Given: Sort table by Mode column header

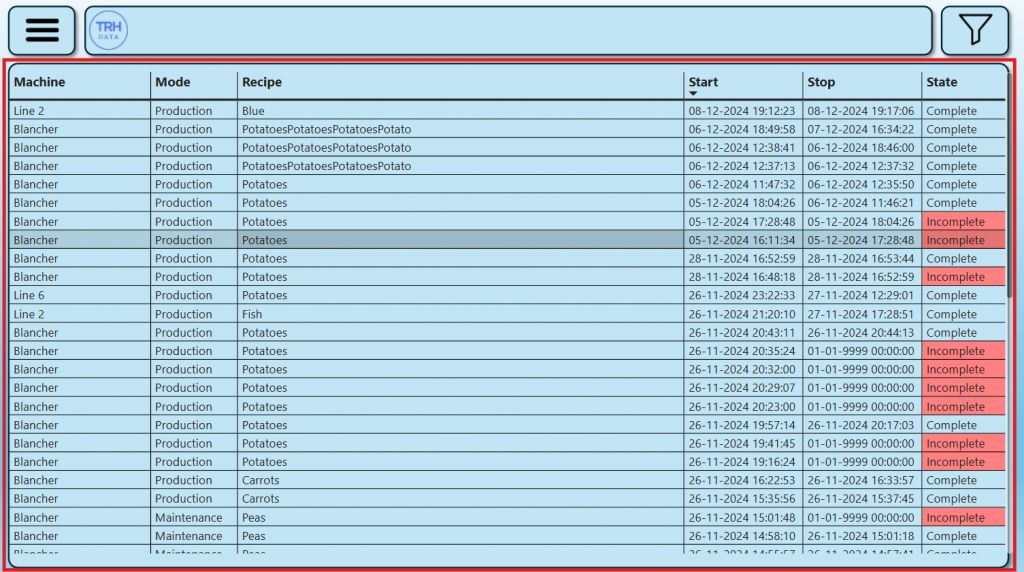Looking at the screenshot, I should click(172, 82).
